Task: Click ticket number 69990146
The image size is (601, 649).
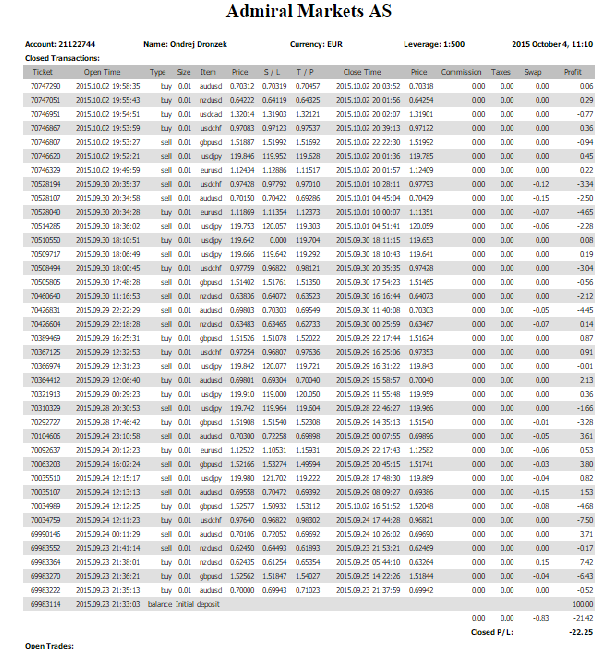Action: pos(46,534)
